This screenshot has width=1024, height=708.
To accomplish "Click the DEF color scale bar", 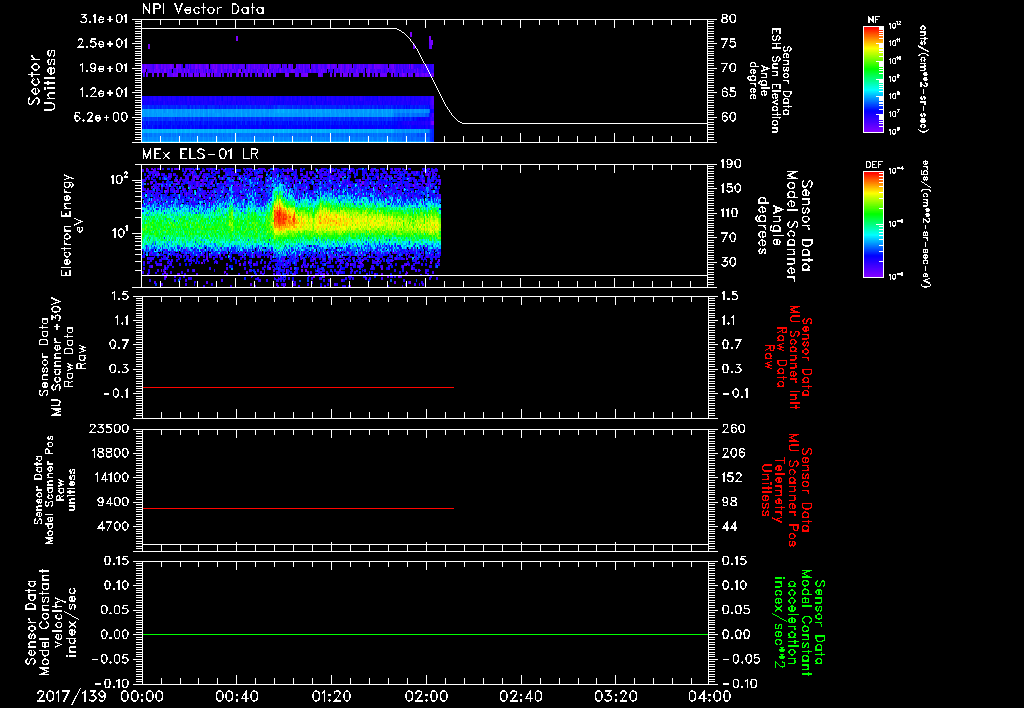I will 873,224.
